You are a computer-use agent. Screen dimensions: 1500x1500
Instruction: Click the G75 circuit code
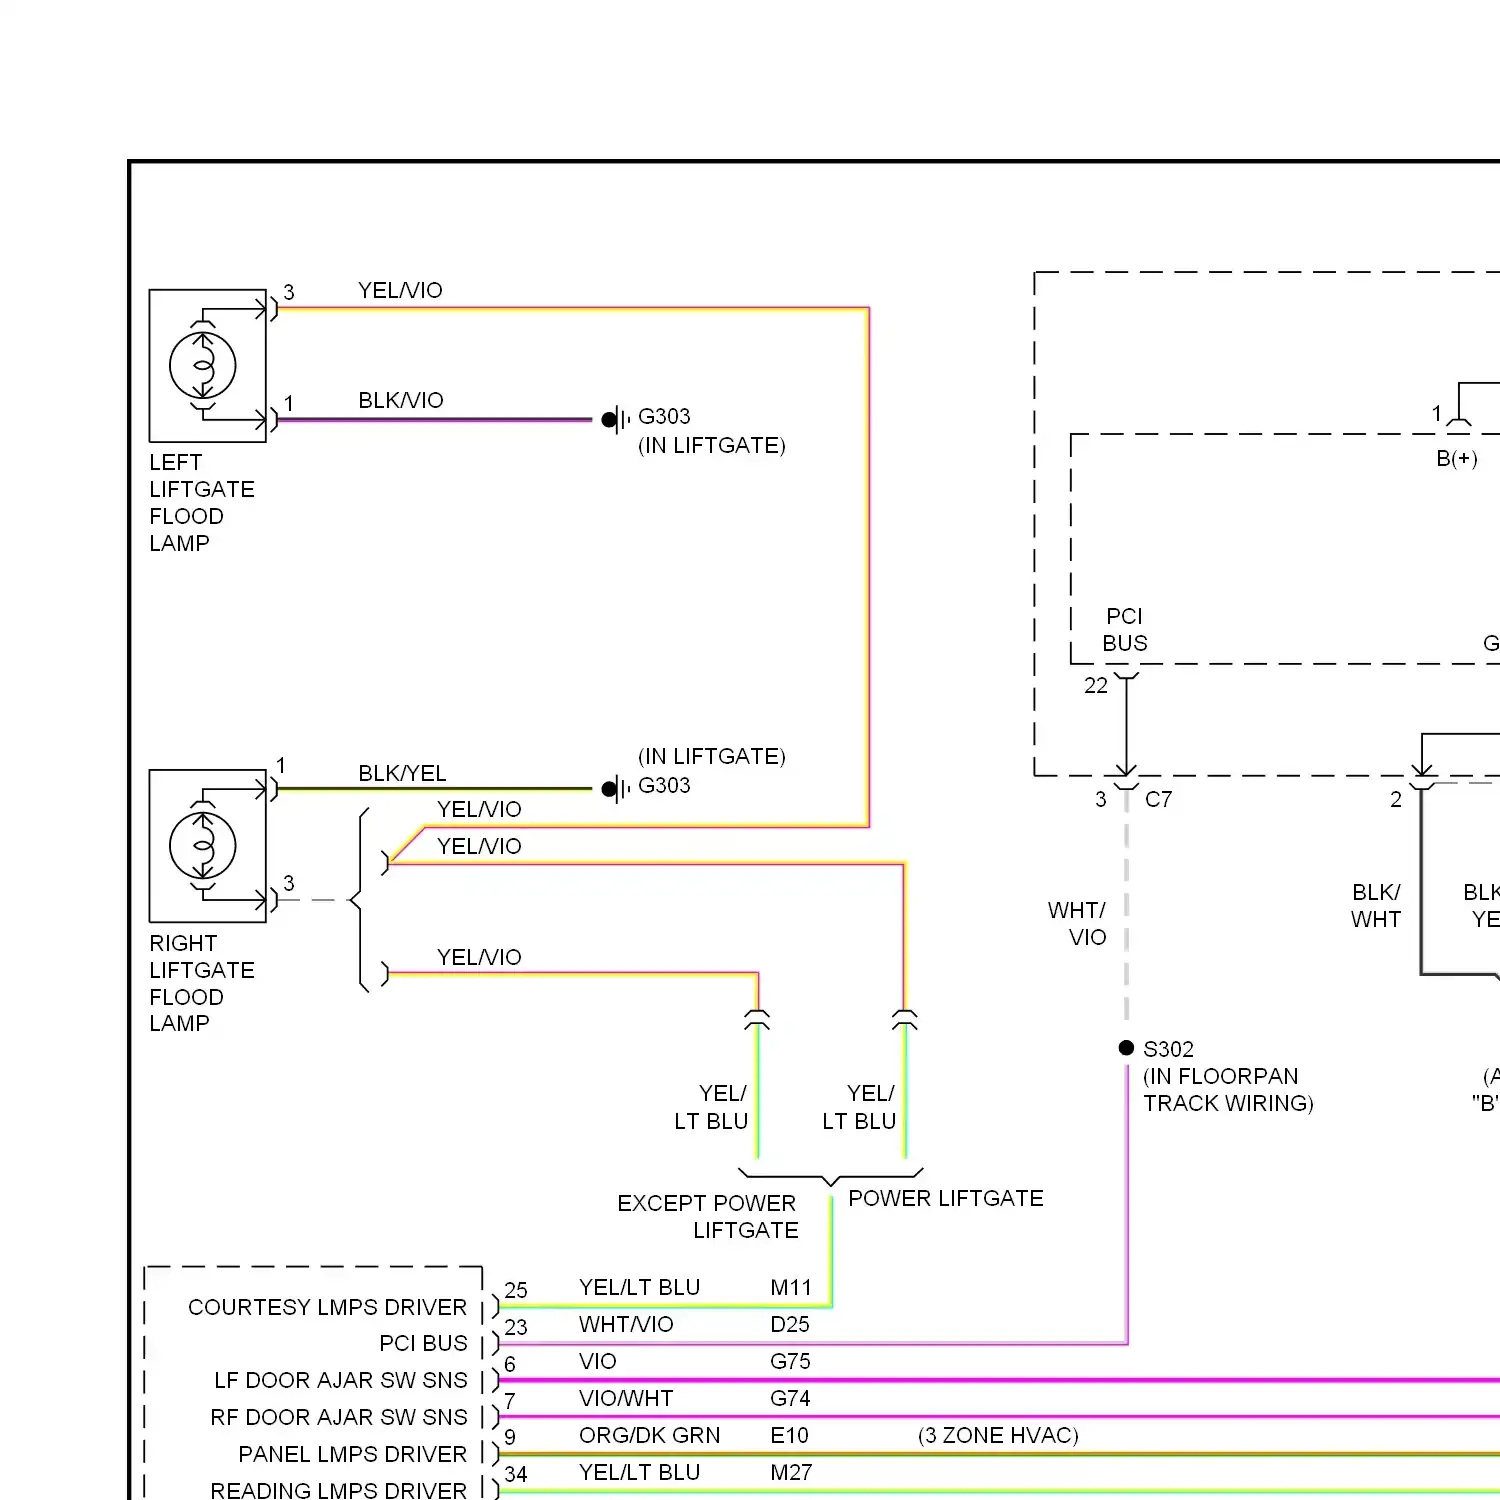[x=790, y=1361]
